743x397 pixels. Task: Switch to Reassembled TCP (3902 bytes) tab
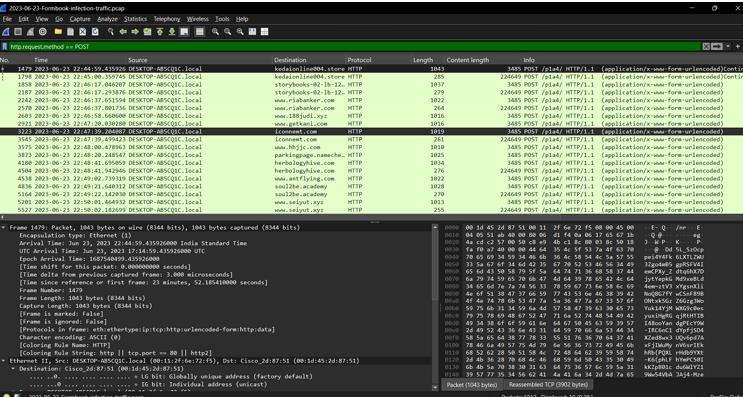click(x=548, y=385)
